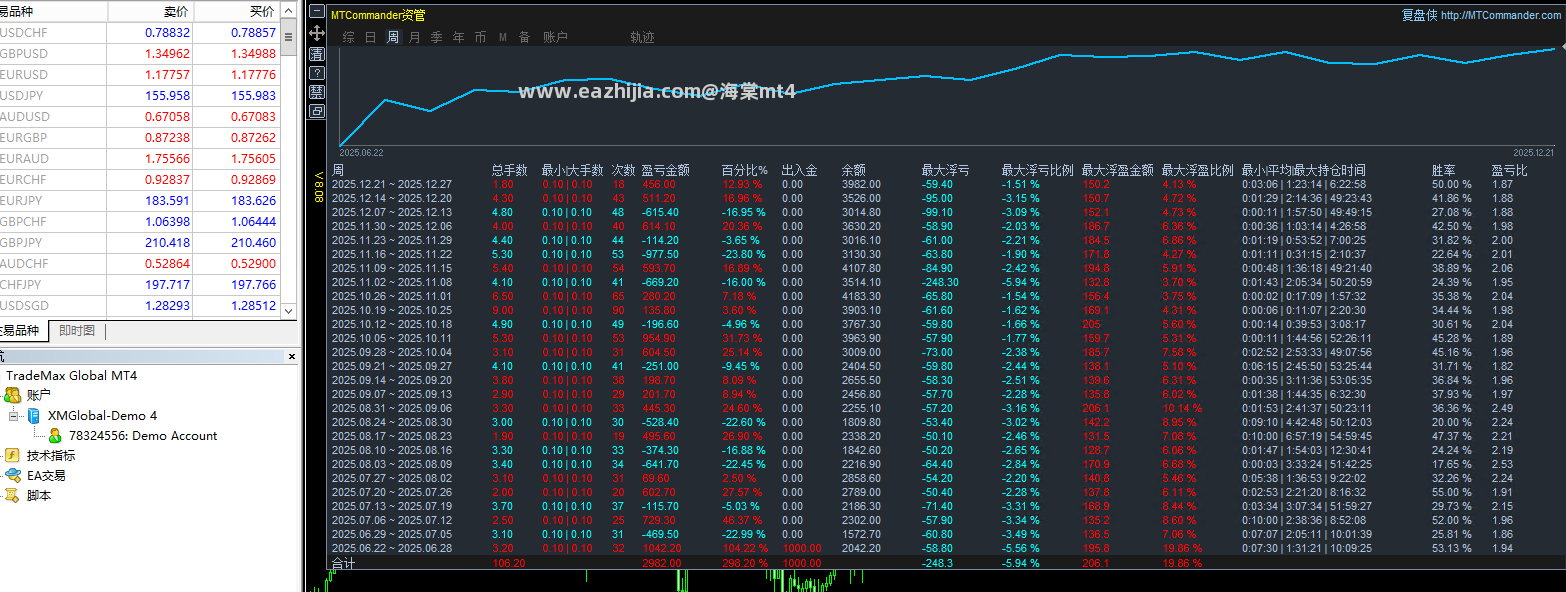Select the USDJPY symbol row
1566x592 pixels.
tap(140, 95)
